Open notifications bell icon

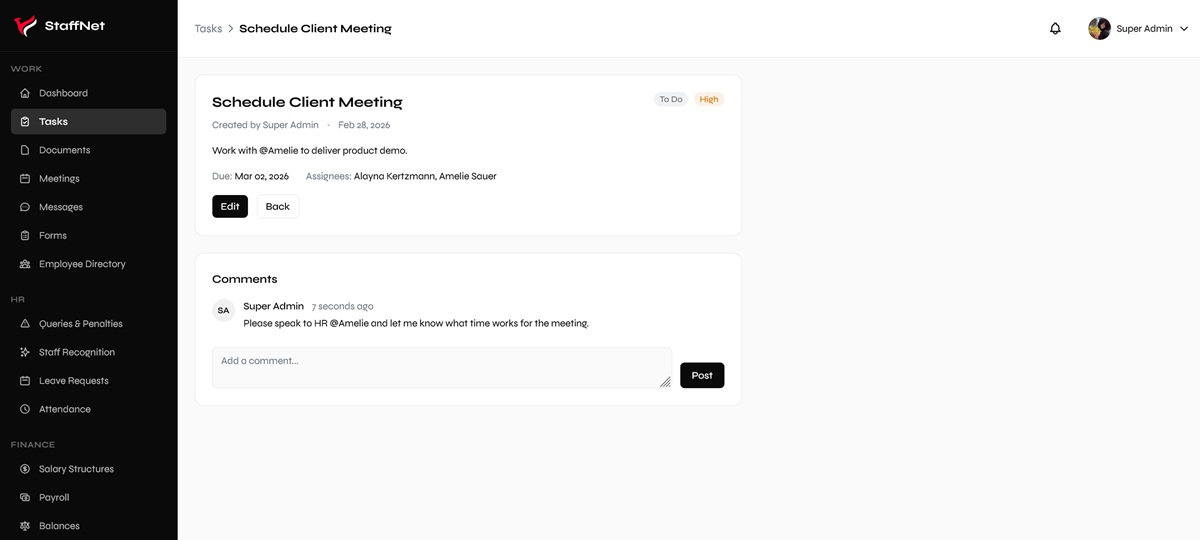click(x=1055, y=29)
